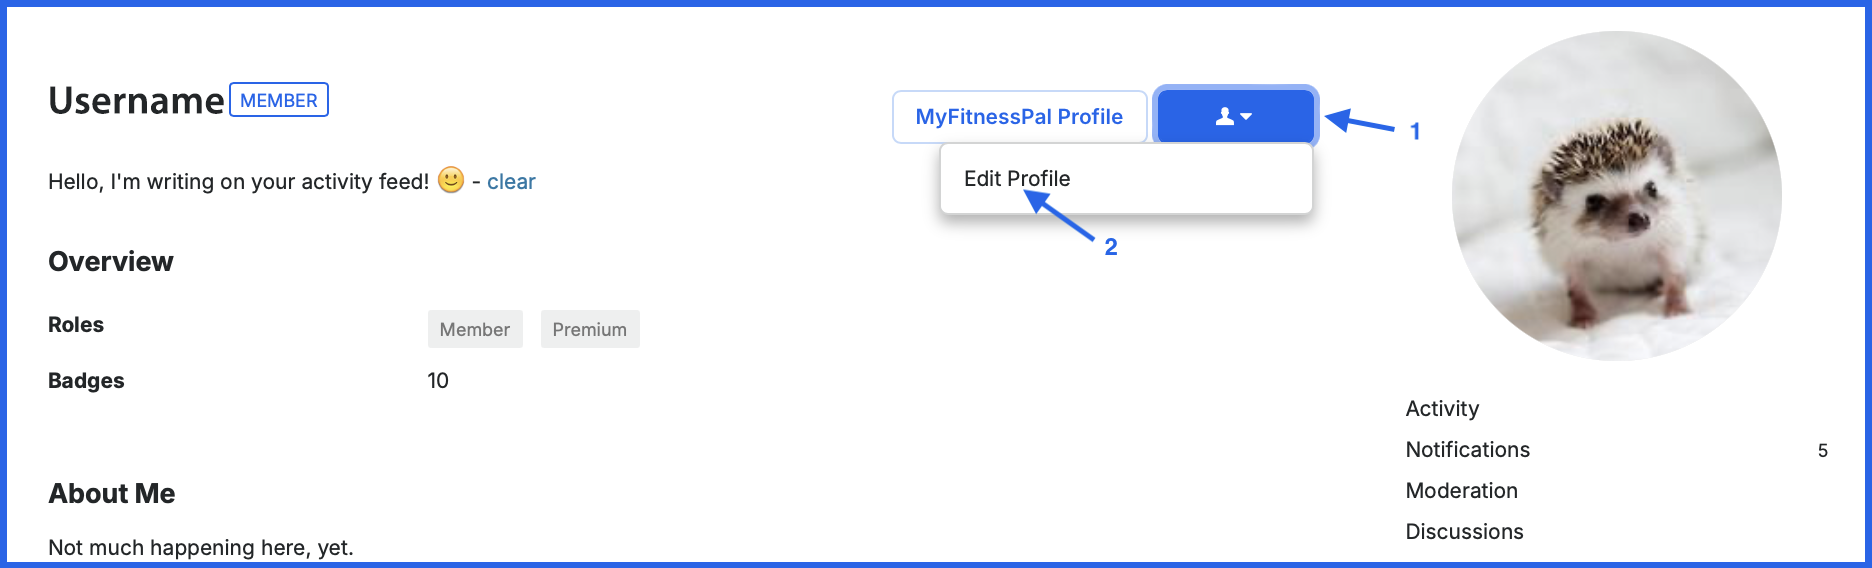Click the MEMBER badge next to Username

[279, 100]
